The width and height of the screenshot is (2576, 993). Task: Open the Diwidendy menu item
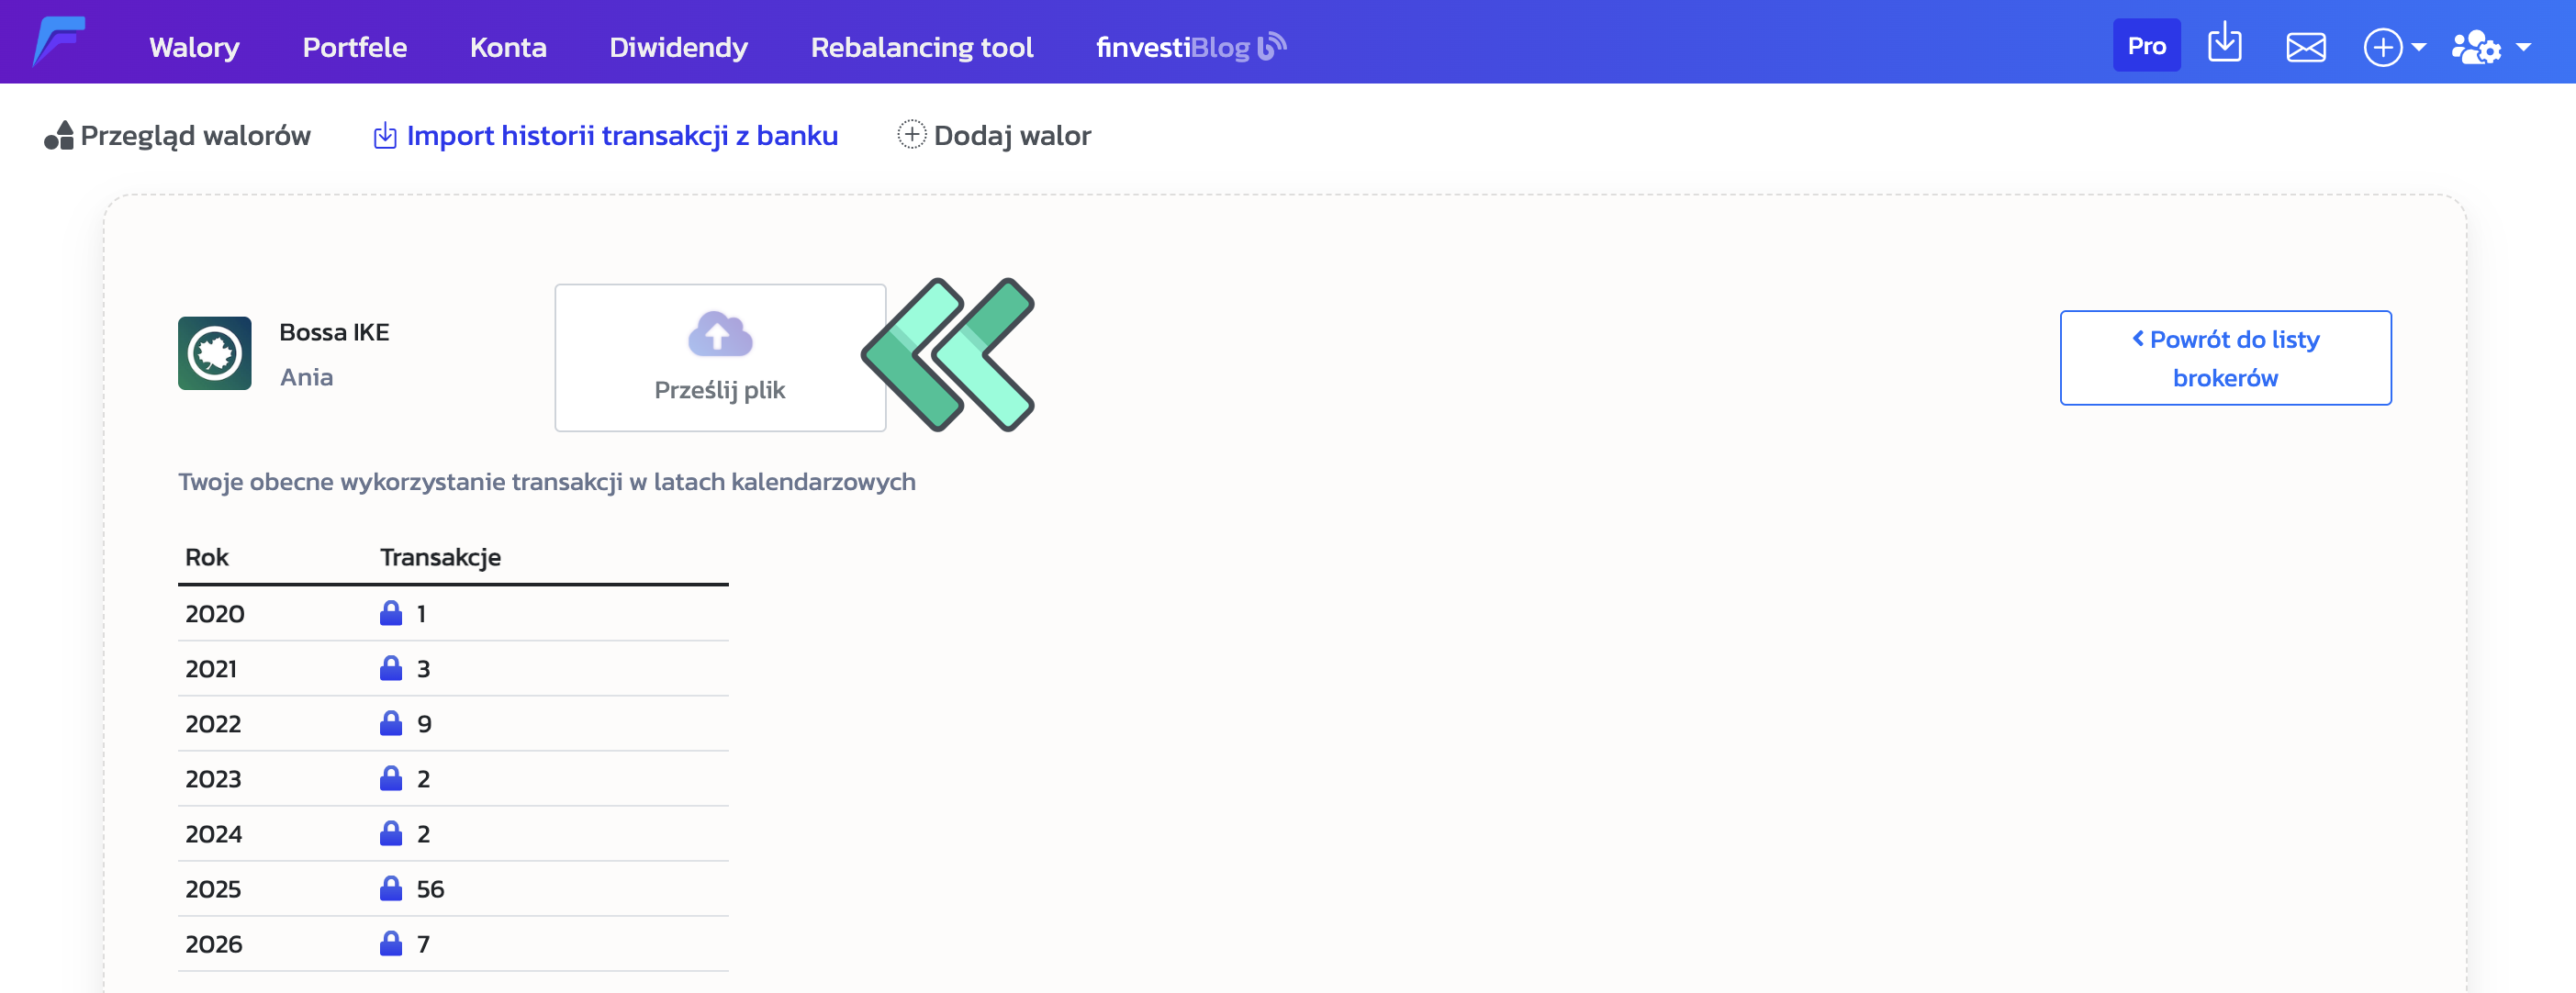[678, 46]
